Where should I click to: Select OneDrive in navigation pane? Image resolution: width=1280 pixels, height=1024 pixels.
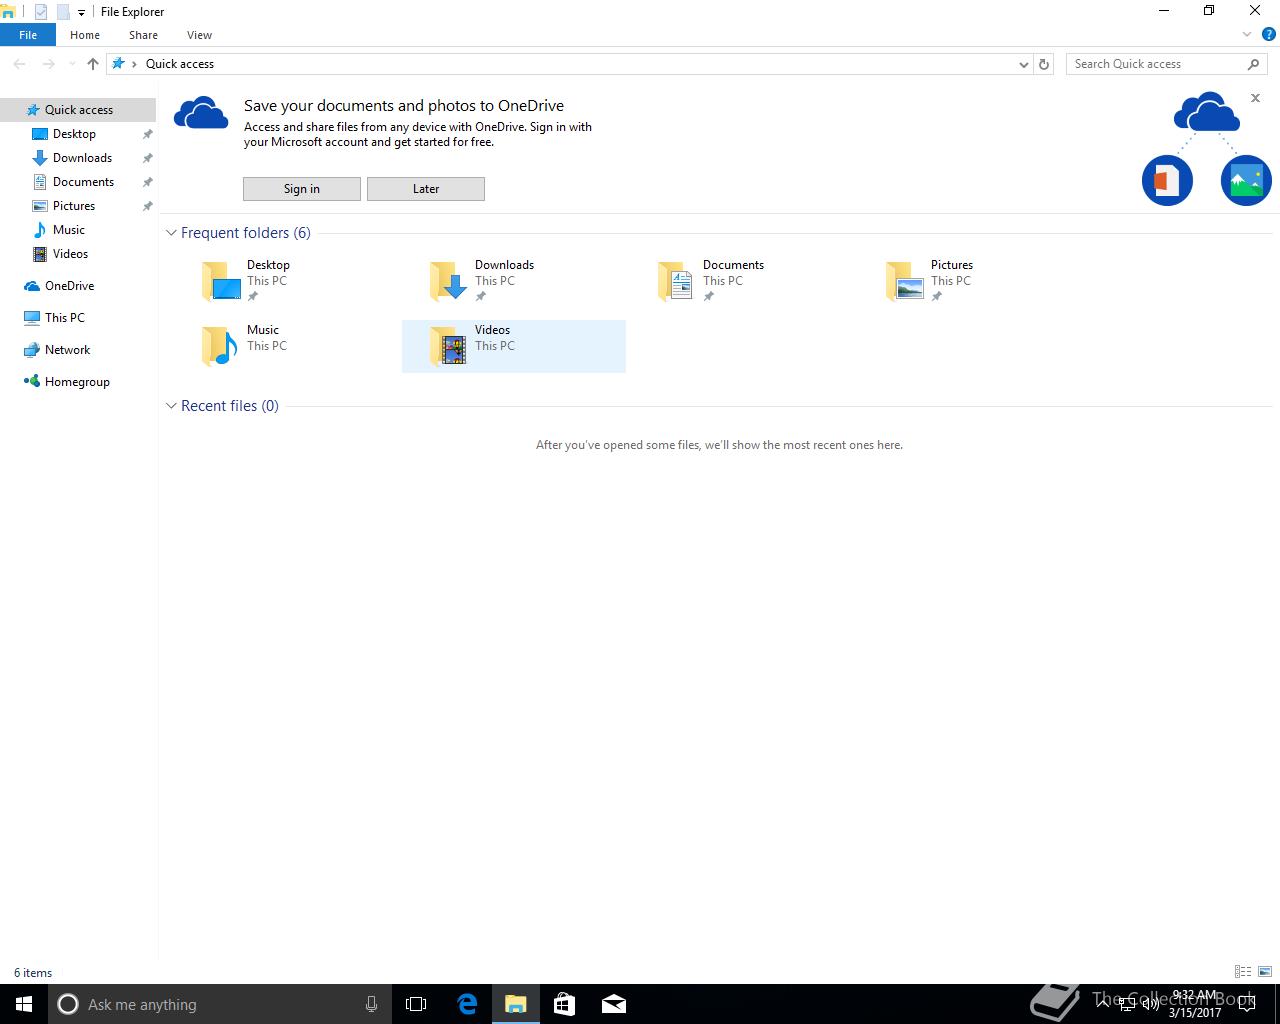coord(69,286)
